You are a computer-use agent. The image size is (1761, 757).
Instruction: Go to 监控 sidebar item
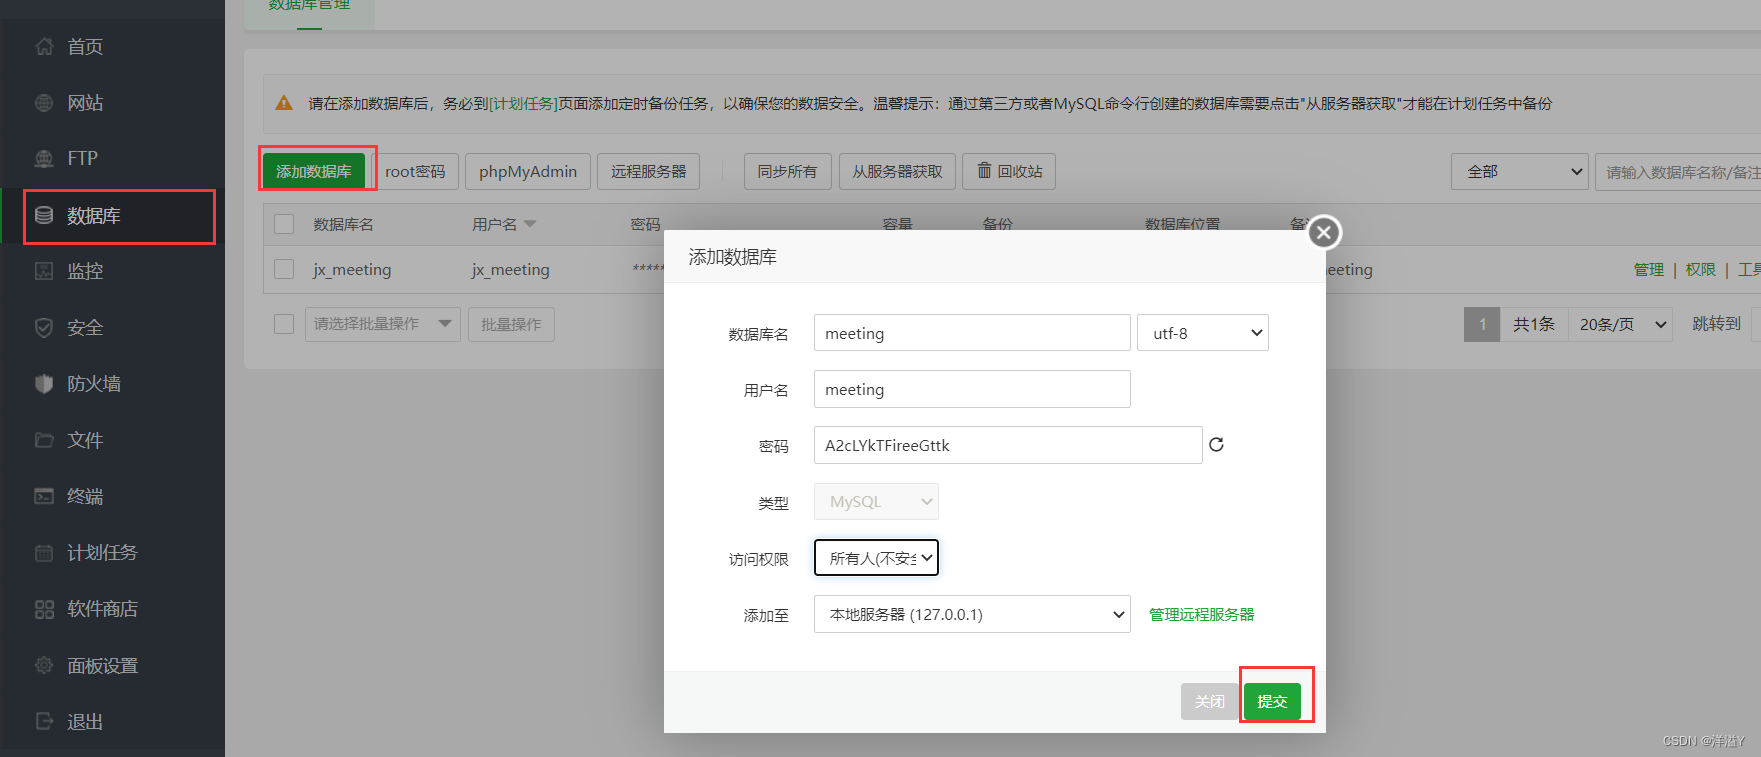(85, 271)
